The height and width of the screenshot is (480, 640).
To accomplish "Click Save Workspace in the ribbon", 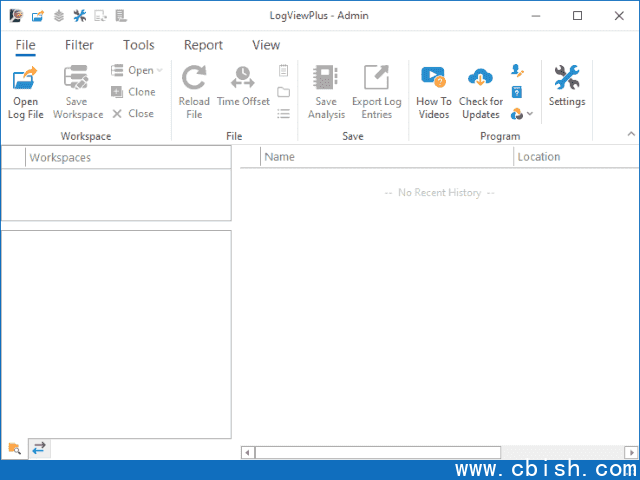I will (78, 93).
